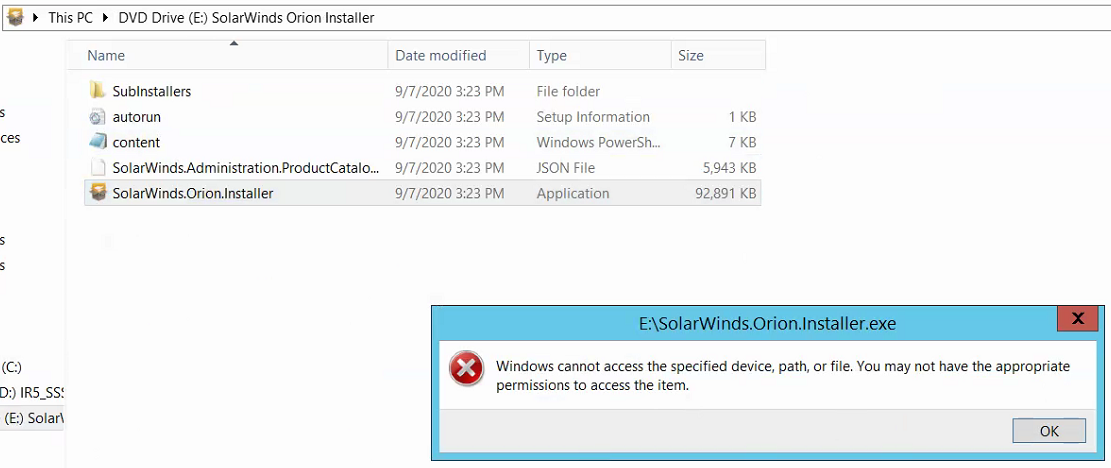Select the (C:) drive in the navigation pane

(12, 367)
